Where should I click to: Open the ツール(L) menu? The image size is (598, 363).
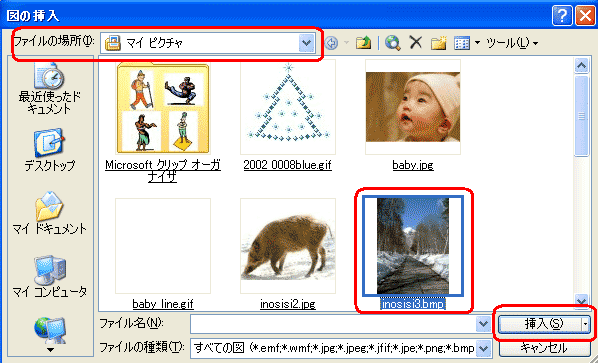point(512,43)
